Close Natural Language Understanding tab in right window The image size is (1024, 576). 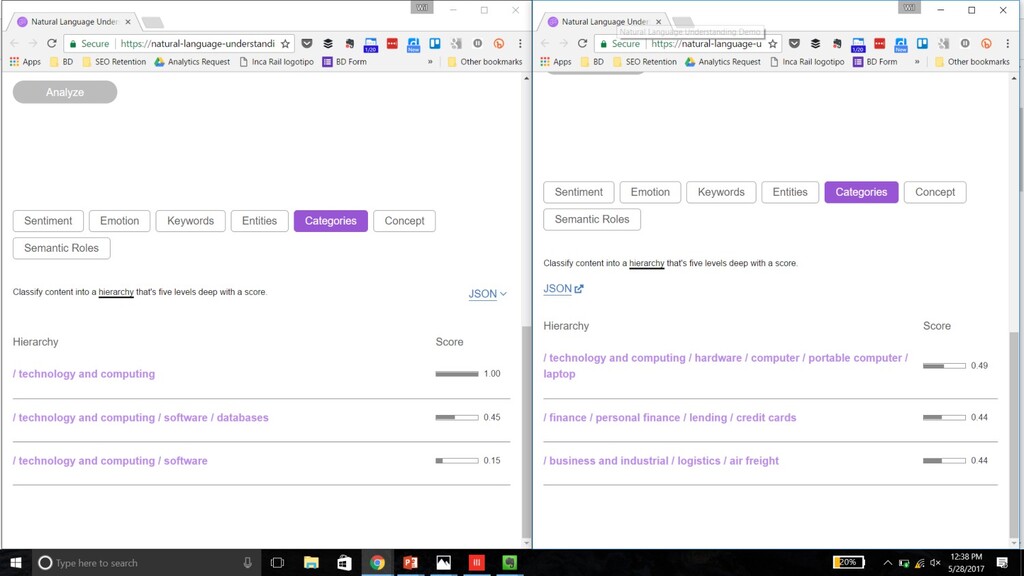[658, 22]
